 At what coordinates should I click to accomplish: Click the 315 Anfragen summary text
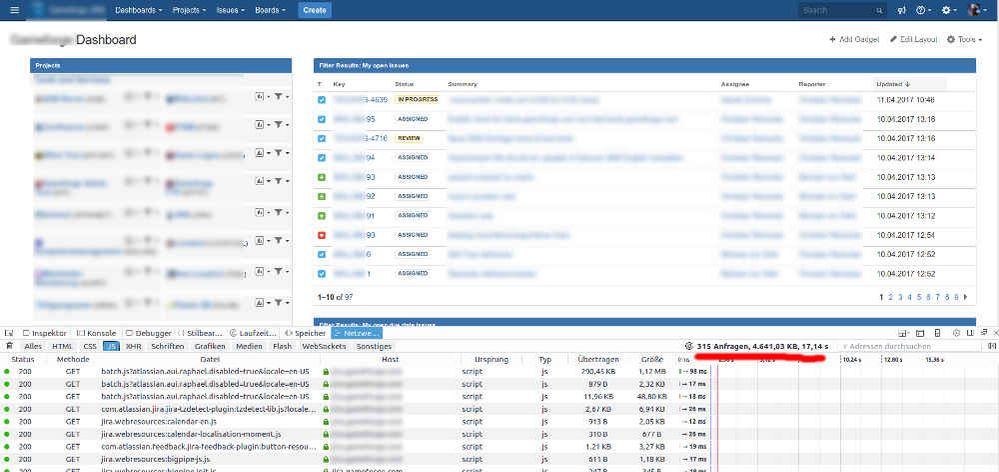coord(763,347)
